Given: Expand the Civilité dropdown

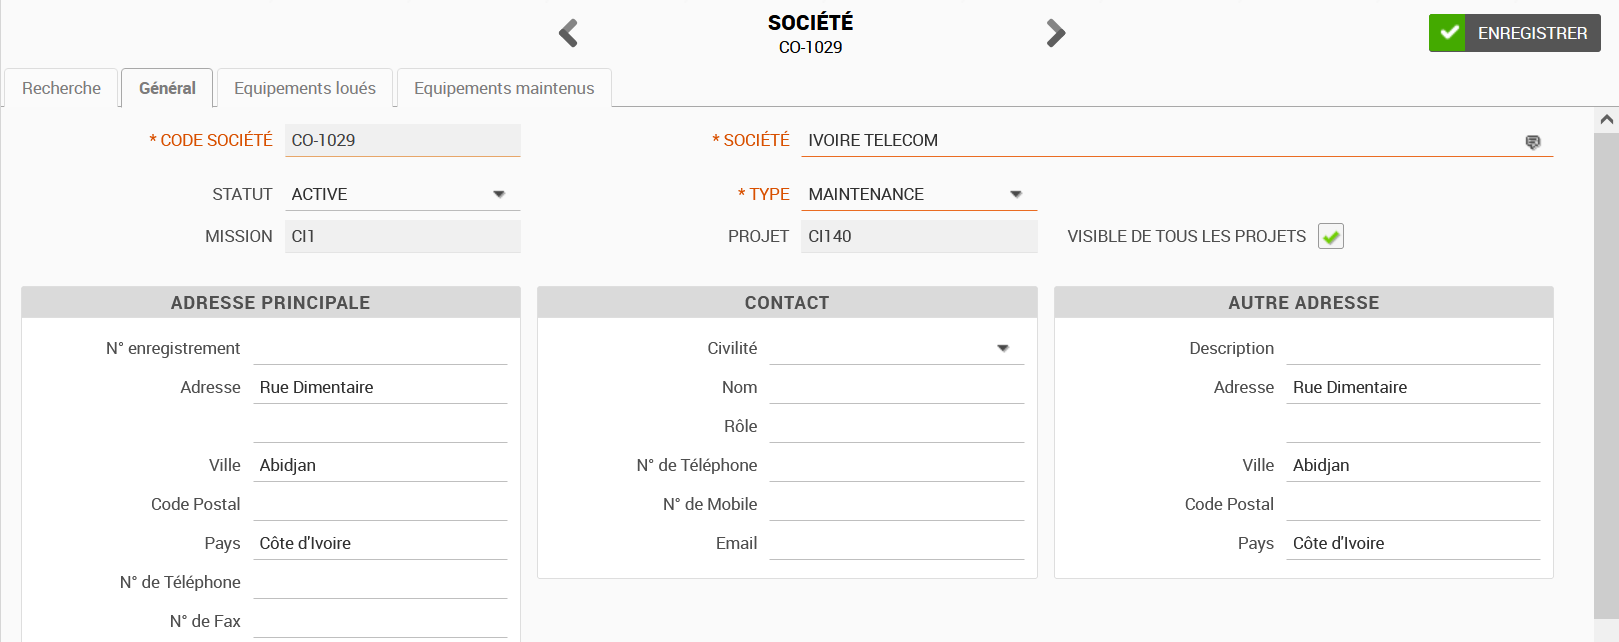Looking at the screenshot, I should [1003, 348].
